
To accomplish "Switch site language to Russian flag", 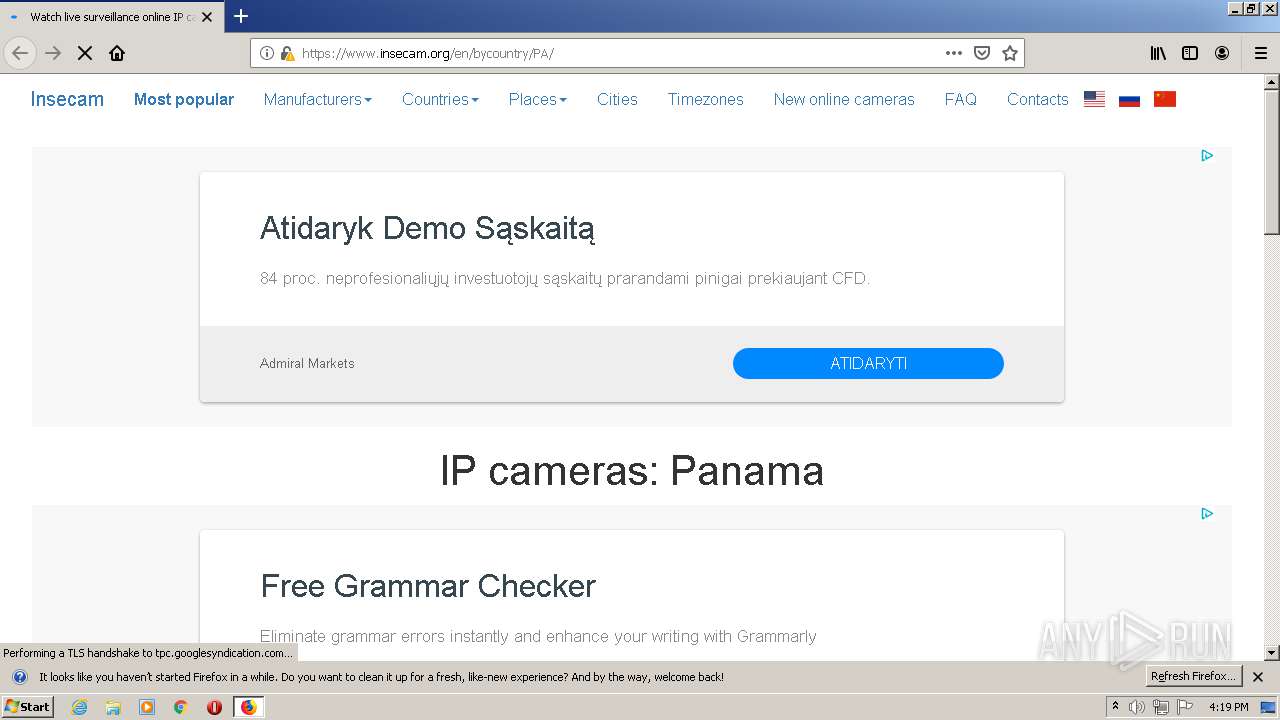I will click(1130, 99).
